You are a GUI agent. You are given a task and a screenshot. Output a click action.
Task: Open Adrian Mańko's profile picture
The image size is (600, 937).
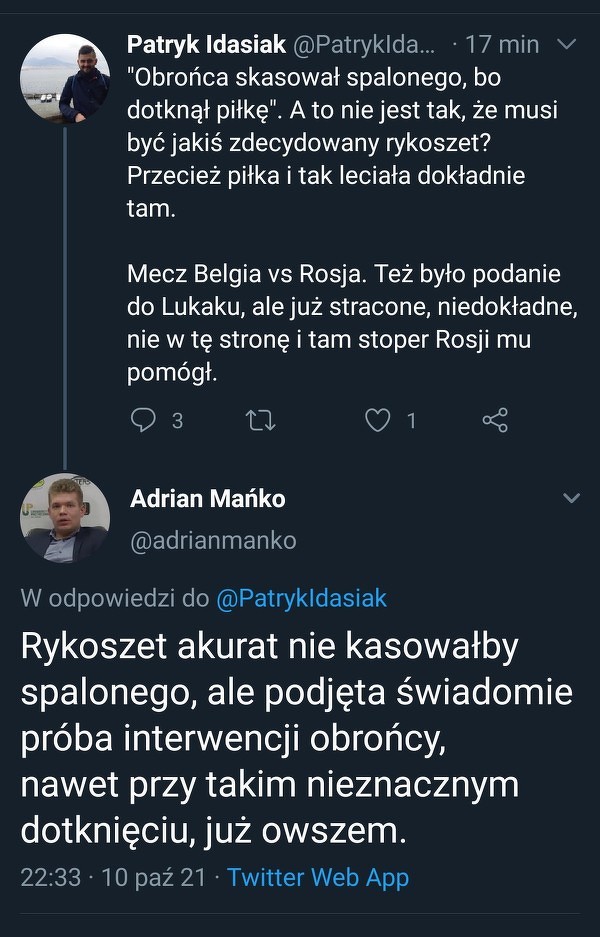(65, 517)
